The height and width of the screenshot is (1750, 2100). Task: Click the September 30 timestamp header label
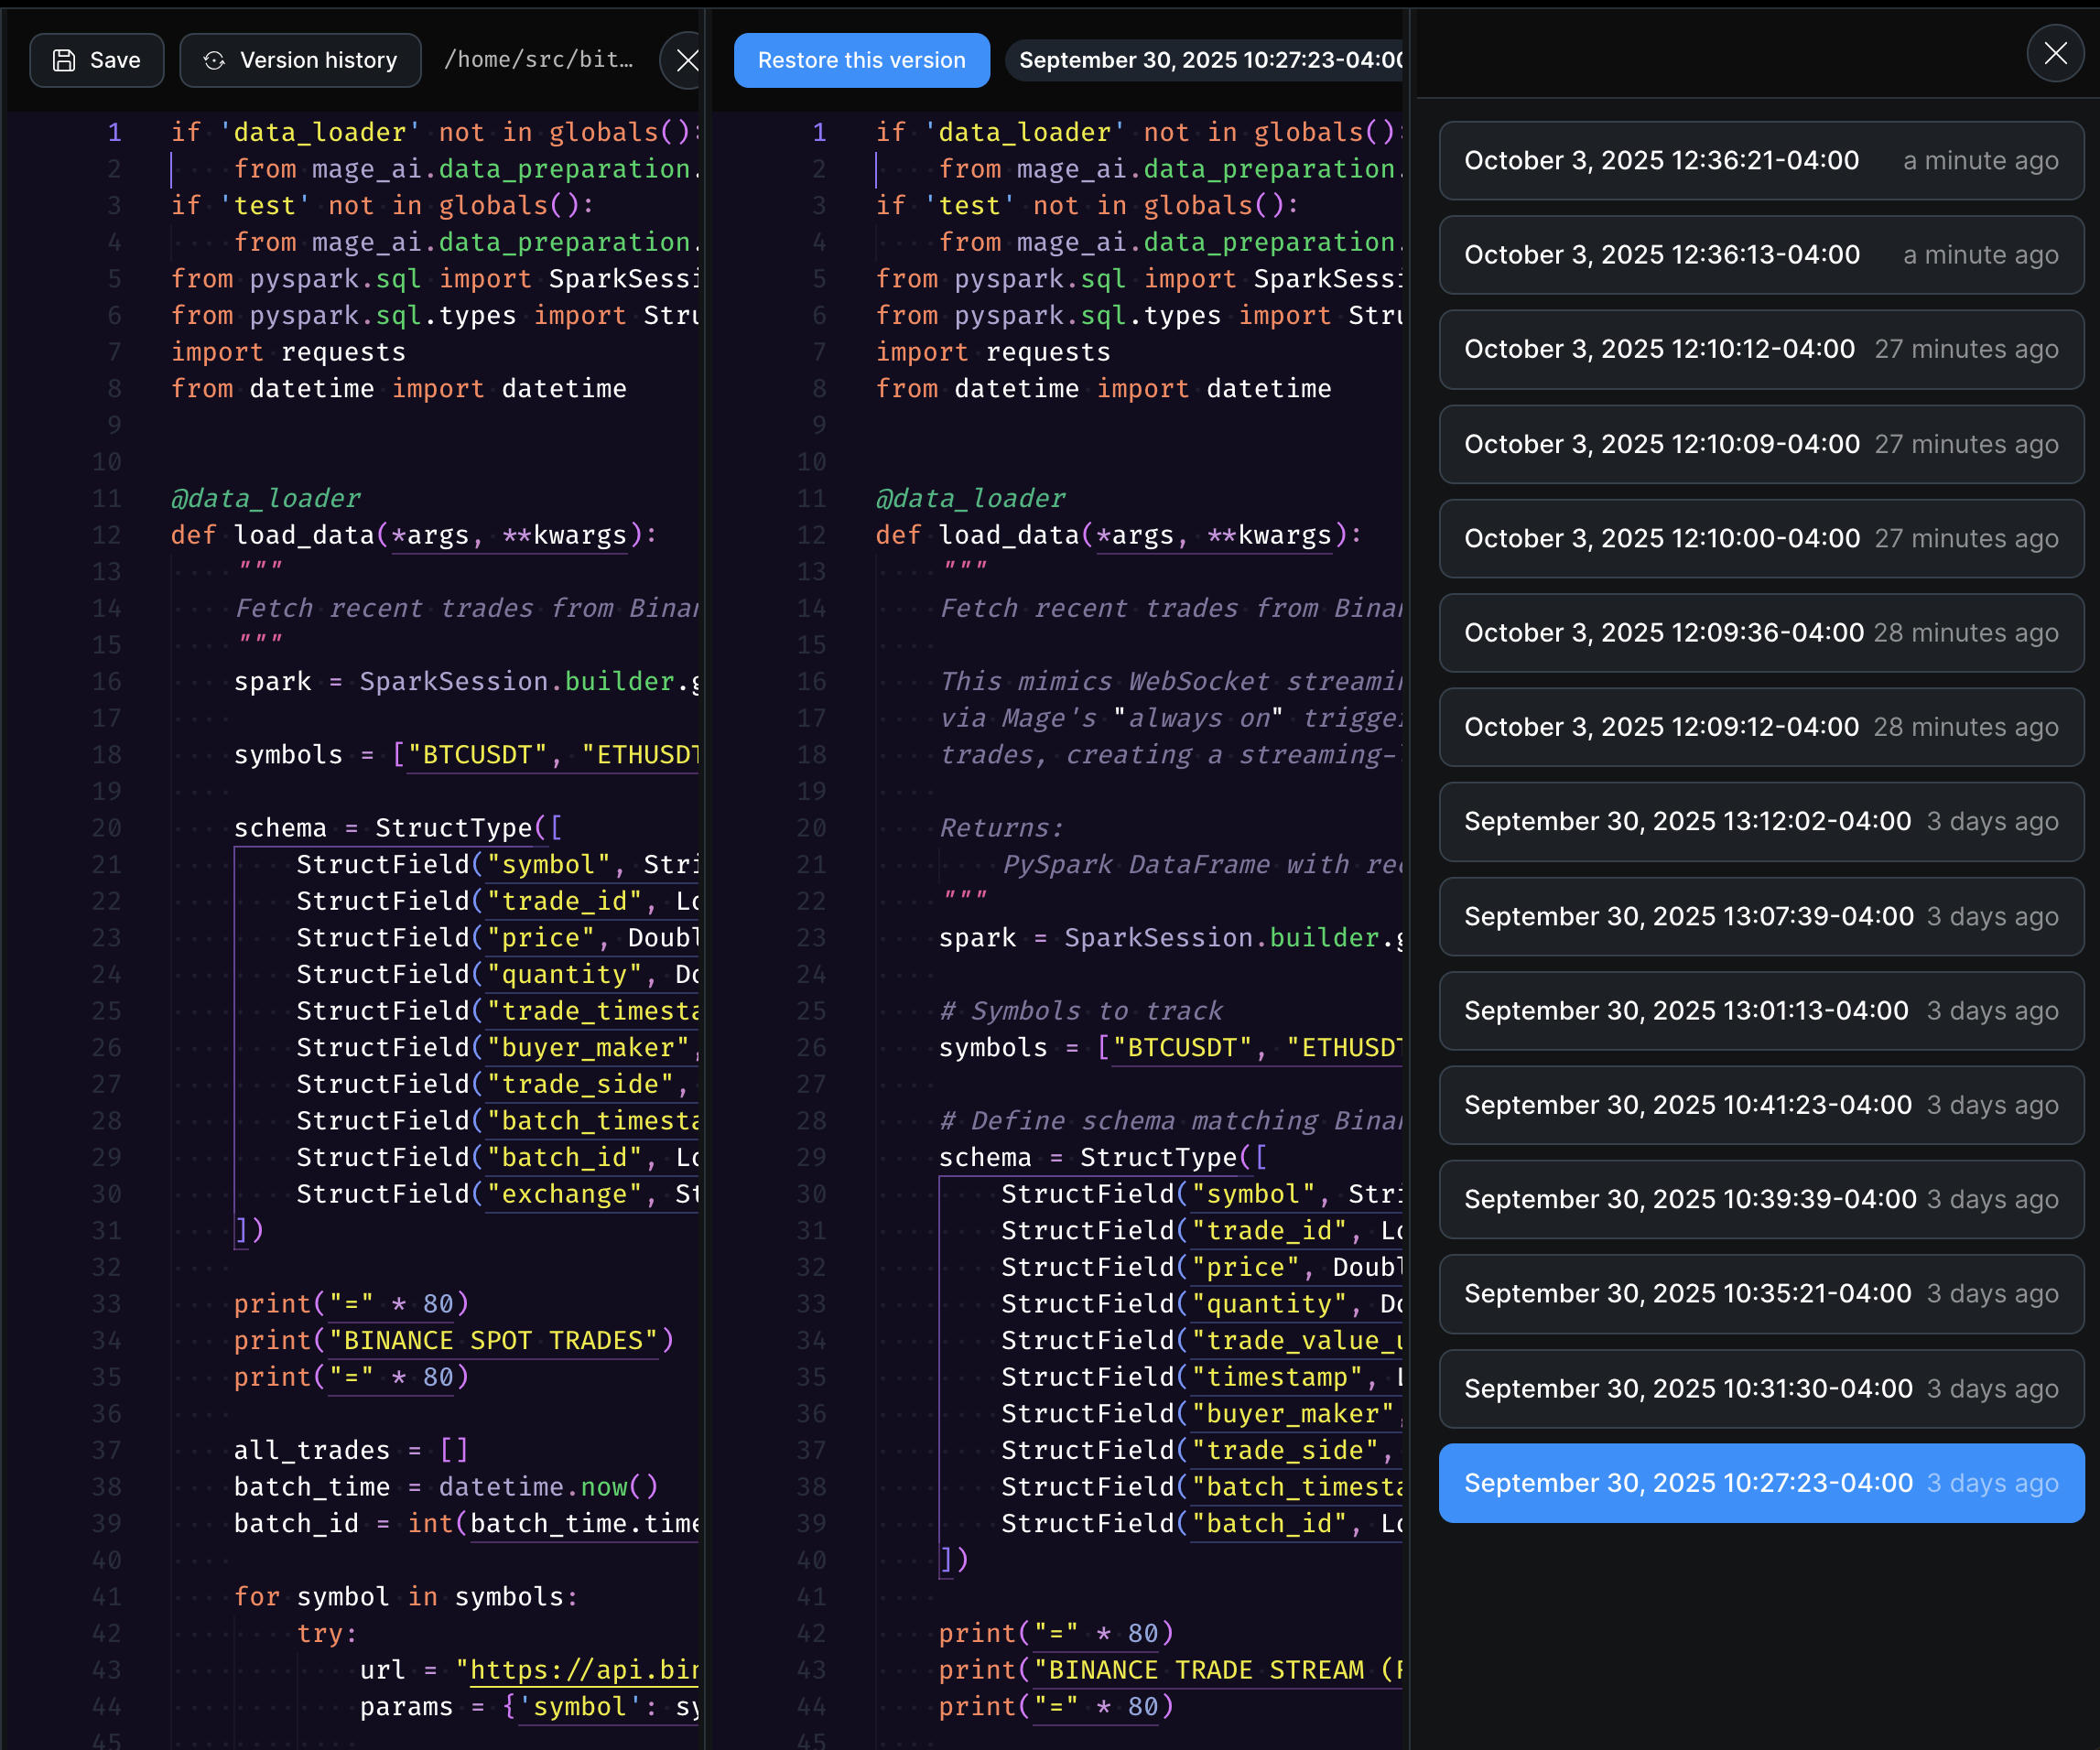pos(1208,60)
